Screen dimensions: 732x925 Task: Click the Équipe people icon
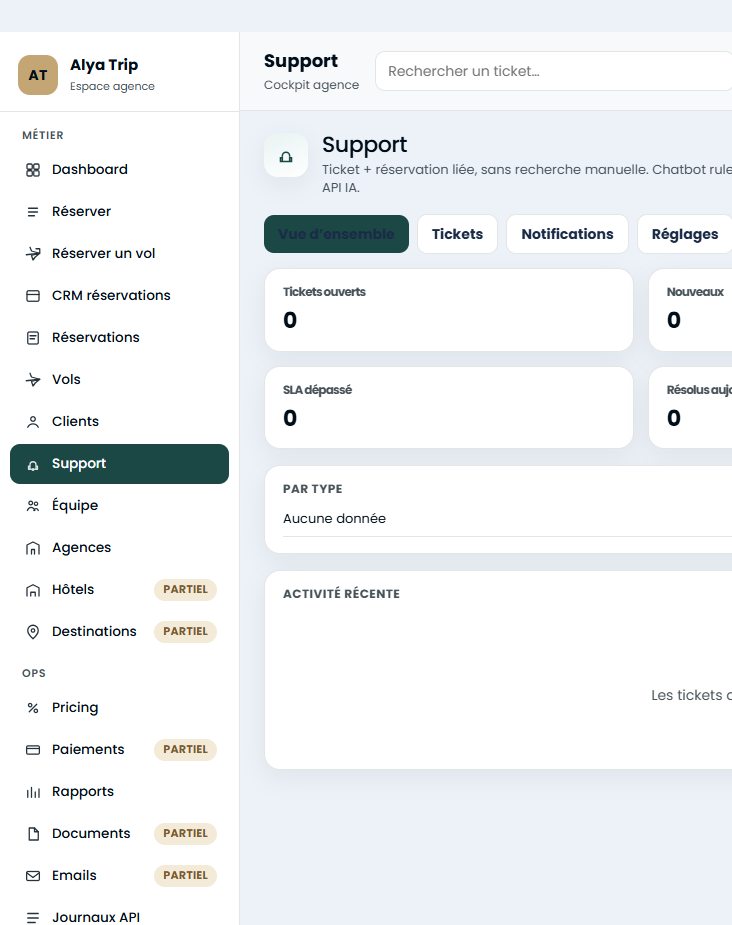[x=33, y=506]
